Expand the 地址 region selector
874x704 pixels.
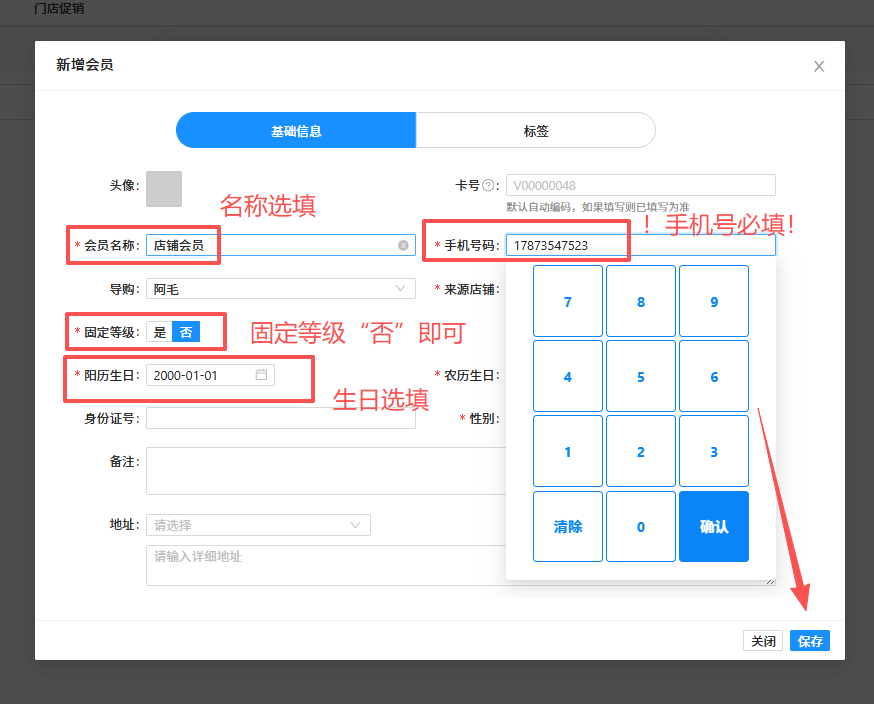tap(258, 525)
